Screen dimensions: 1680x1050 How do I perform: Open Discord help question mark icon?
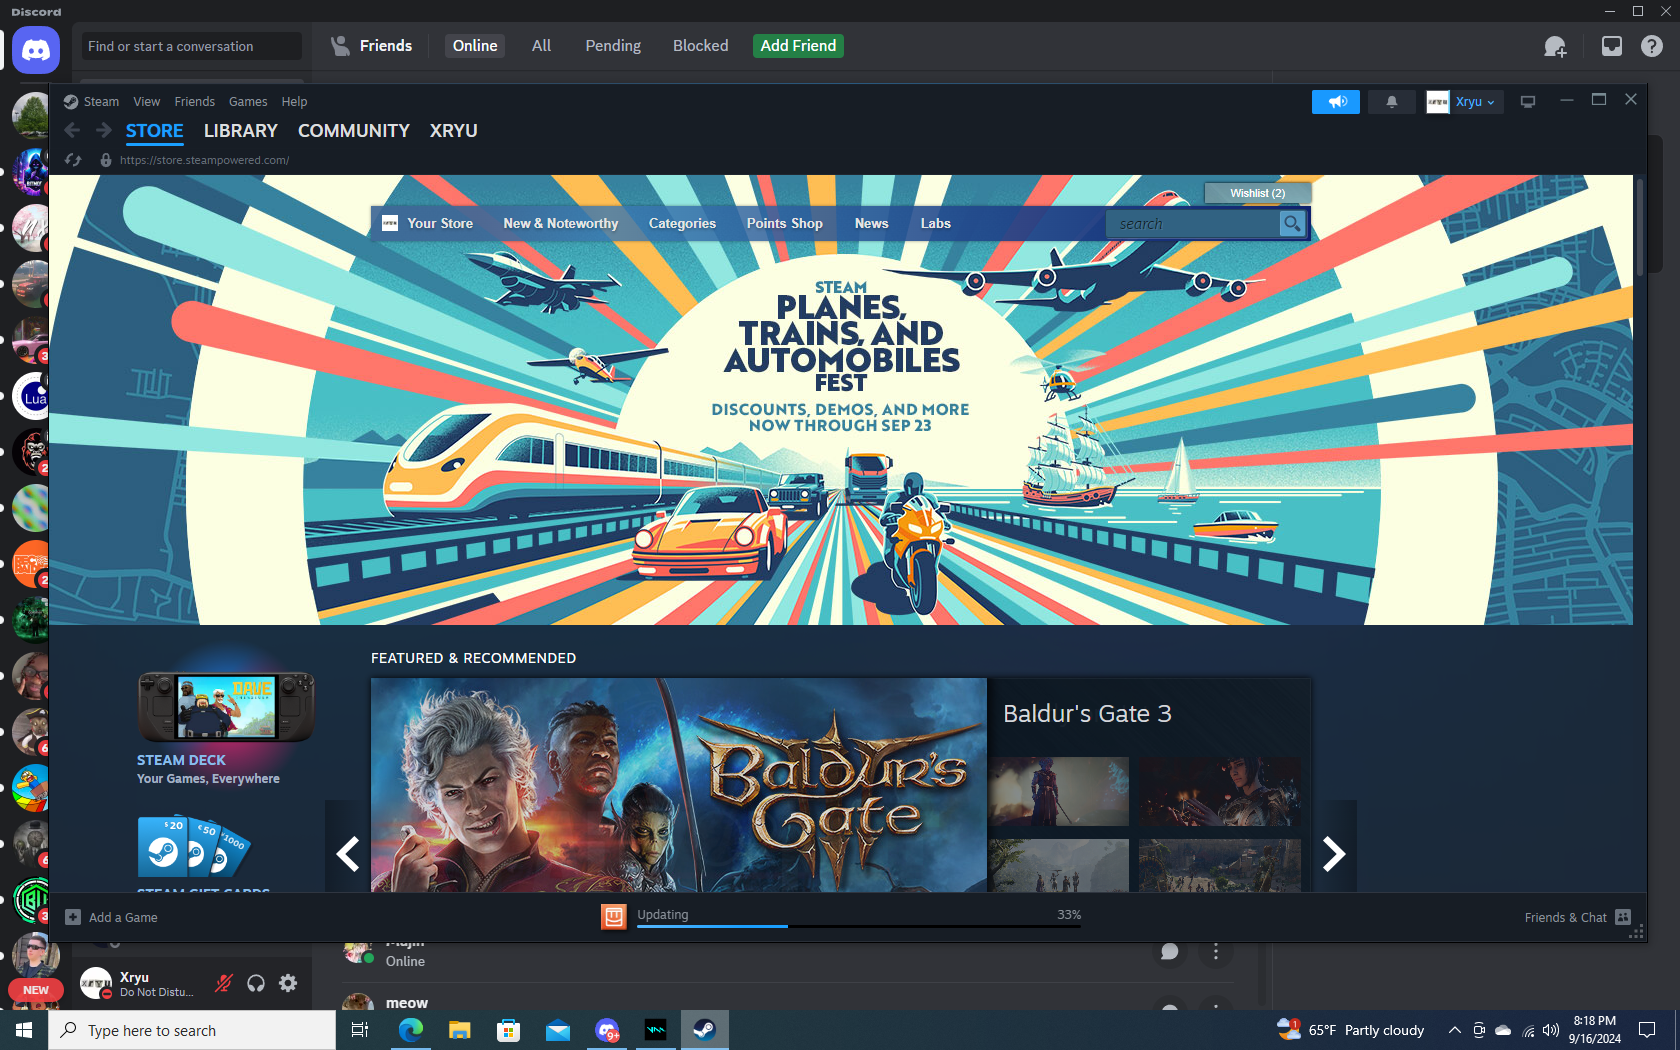coord(1651,46)
